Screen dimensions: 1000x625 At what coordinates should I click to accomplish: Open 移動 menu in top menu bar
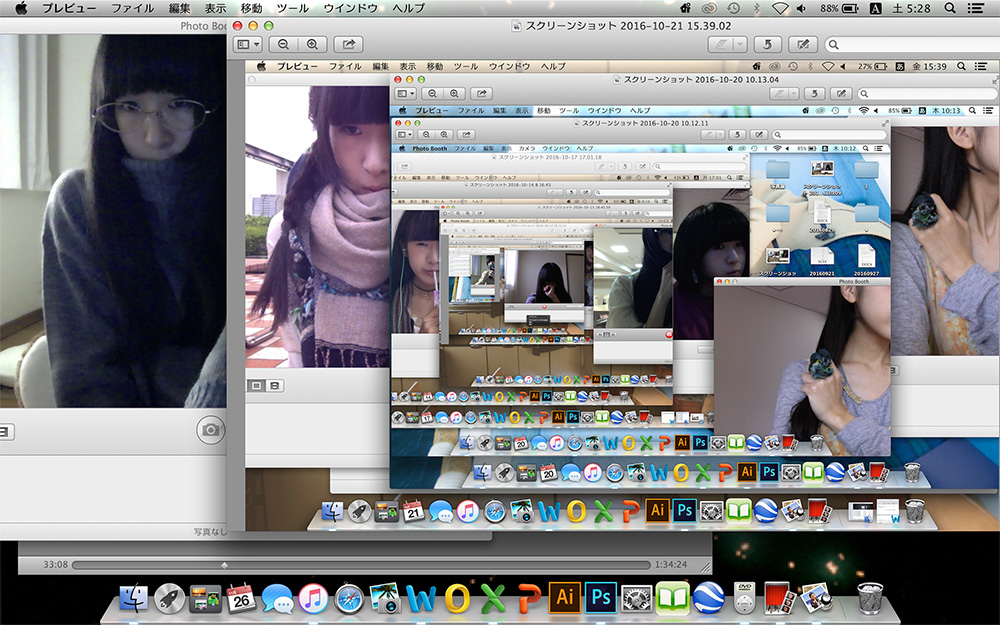pos(251,8)
